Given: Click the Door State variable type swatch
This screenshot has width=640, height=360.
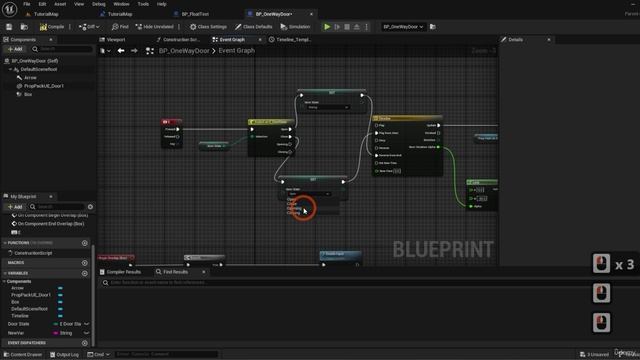Looking at the screenshot, I should (56, 324).
